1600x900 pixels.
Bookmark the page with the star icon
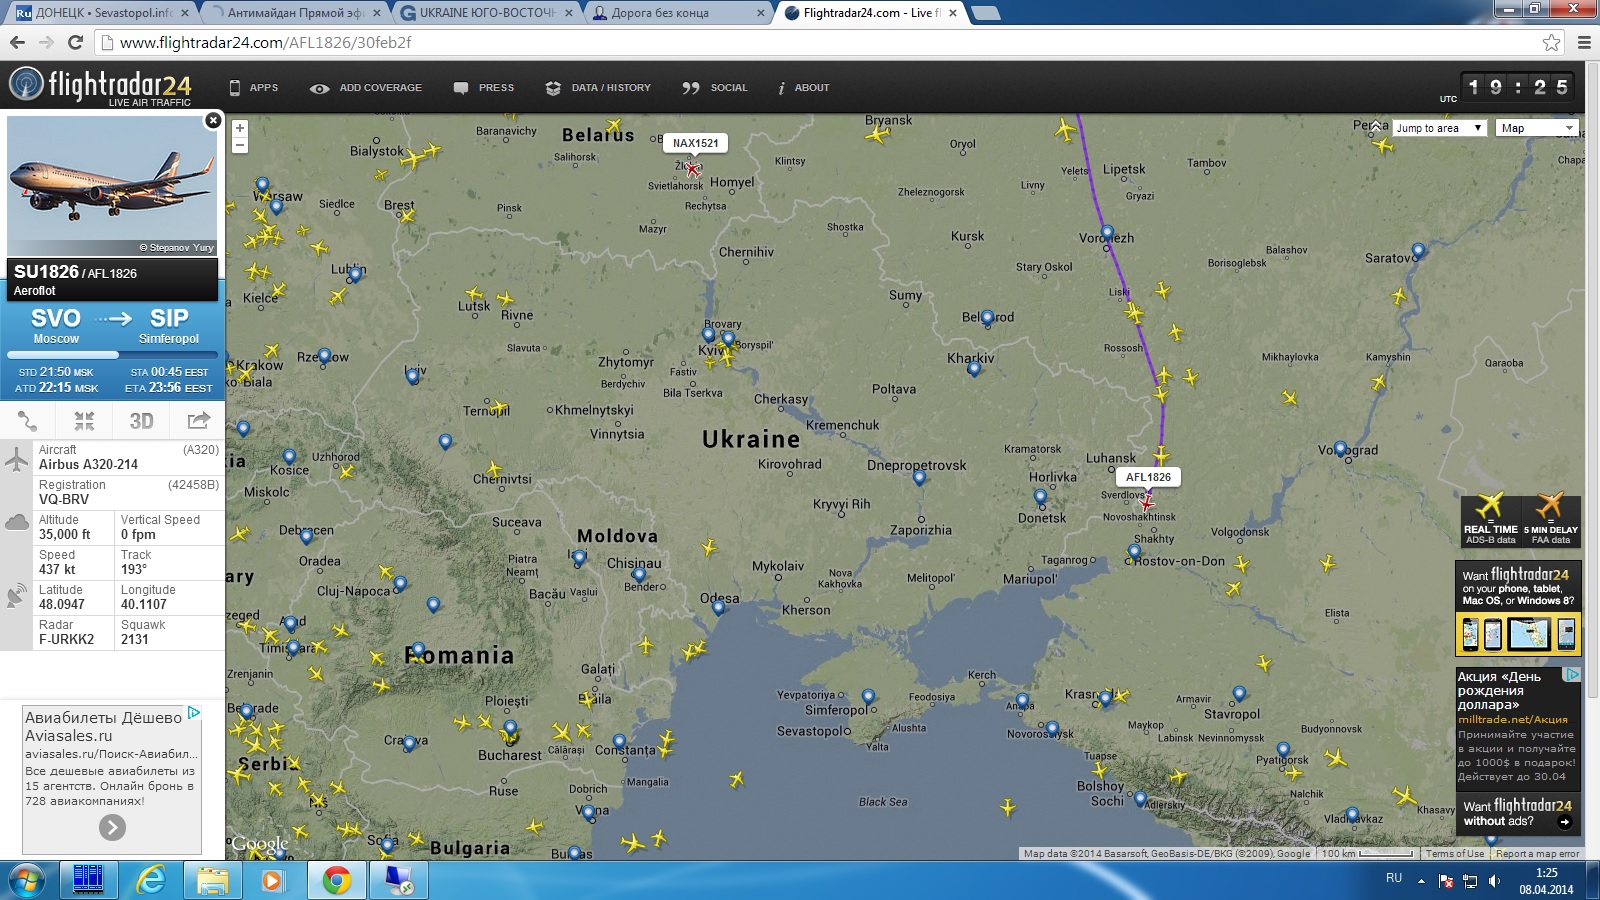1551,42
